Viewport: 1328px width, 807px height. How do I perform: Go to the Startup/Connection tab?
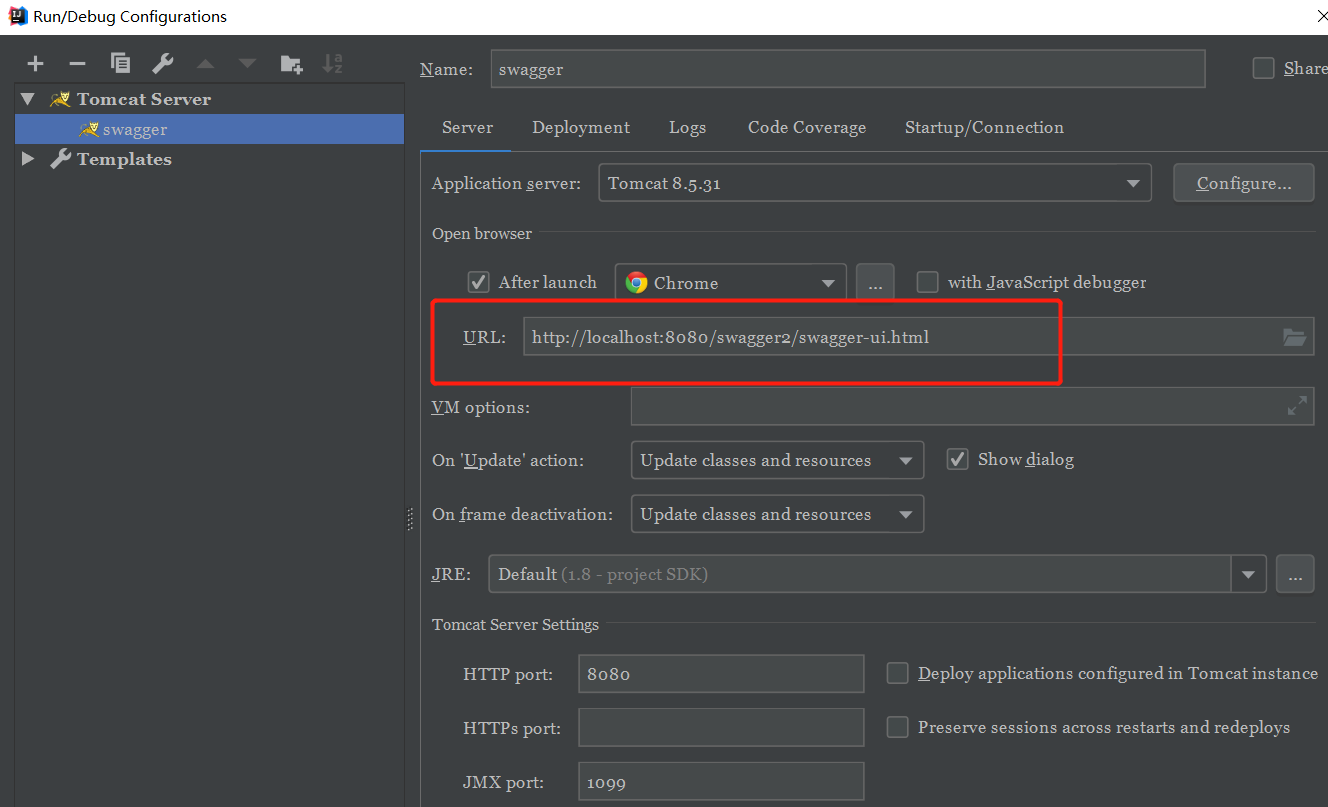click(984, 127)
